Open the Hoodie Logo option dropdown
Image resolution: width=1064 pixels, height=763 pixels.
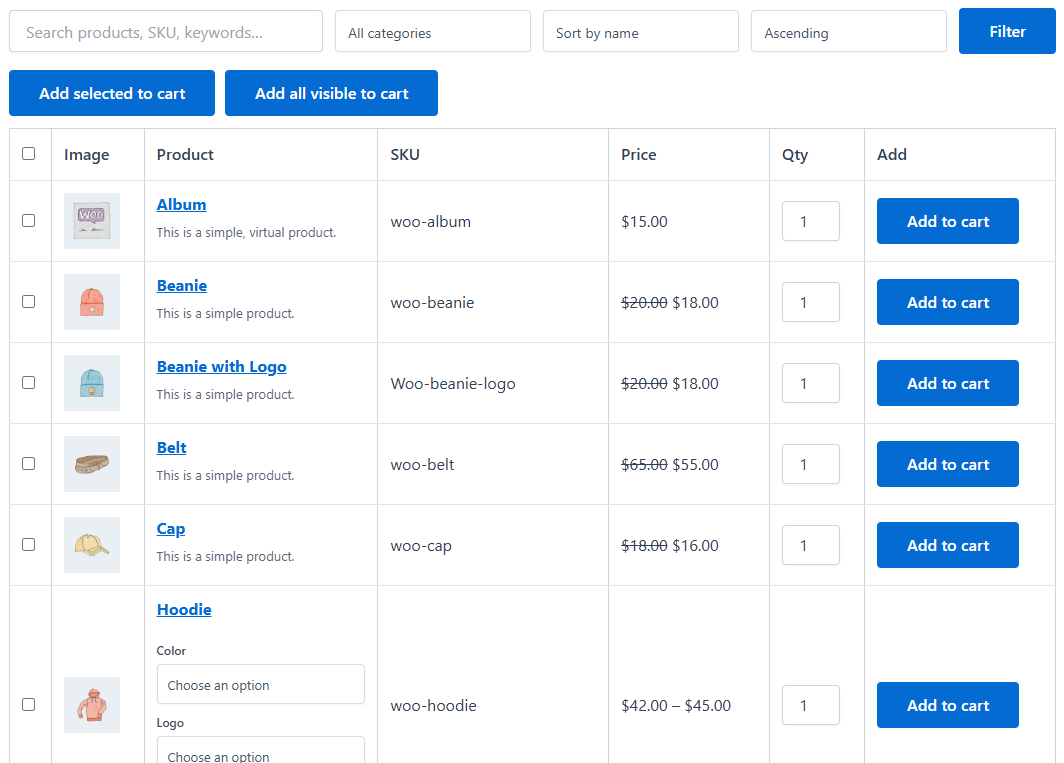pos(260,752)
